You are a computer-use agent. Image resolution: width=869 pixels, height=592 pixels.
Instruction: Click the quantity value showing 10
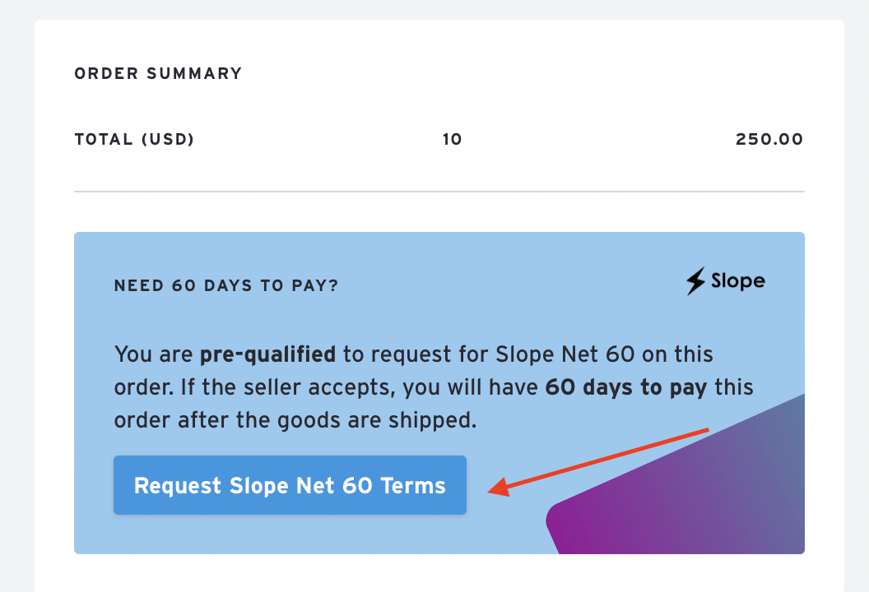coord(452,139)
